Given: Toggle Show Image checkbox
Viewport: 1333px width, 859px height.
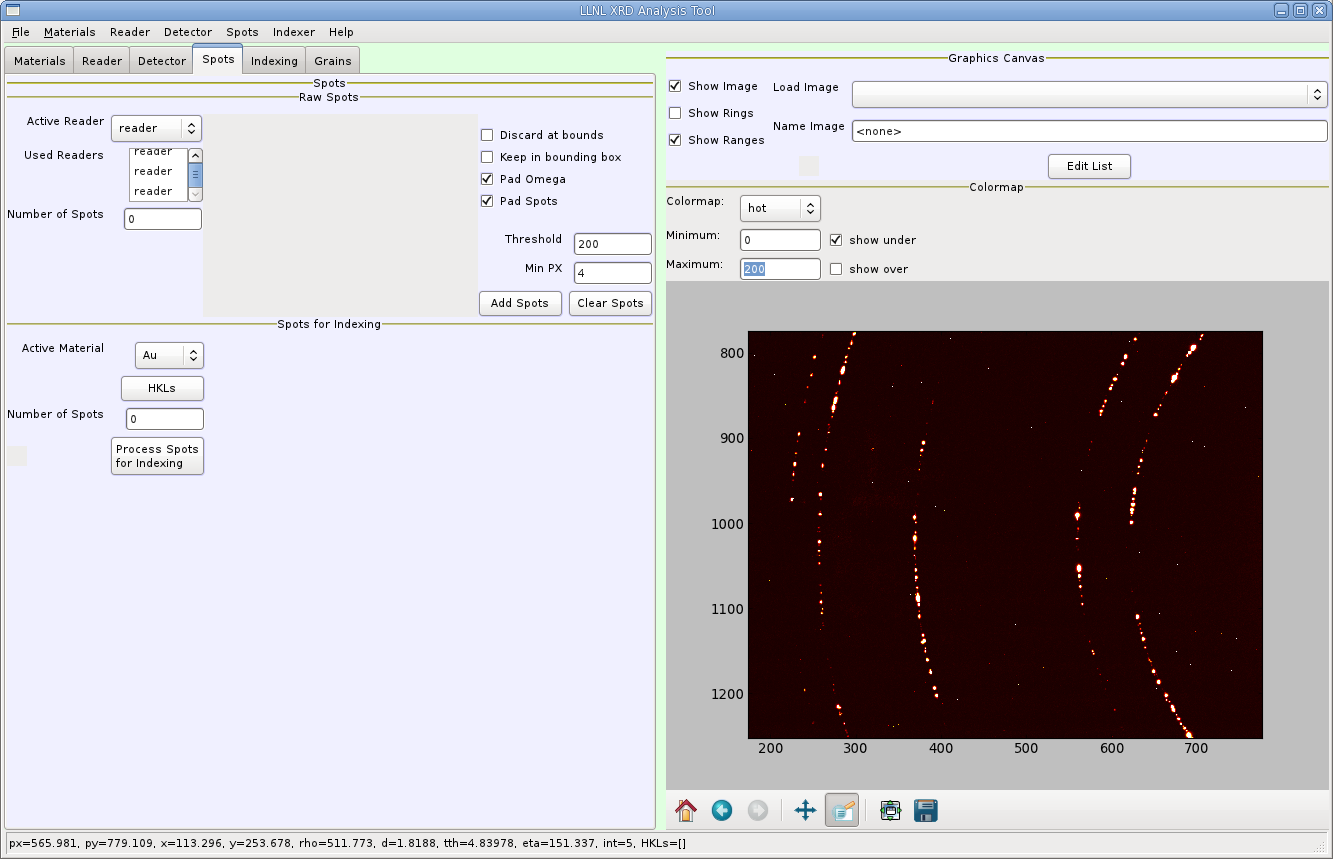Looking at the screenshot, I should (x=675, y=86).
